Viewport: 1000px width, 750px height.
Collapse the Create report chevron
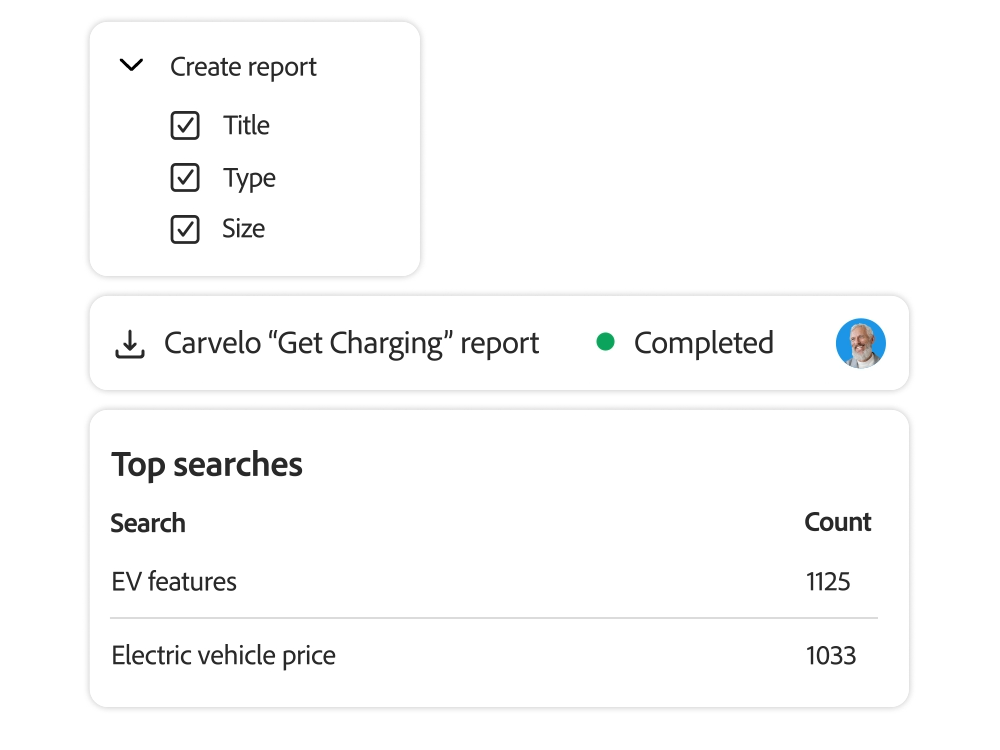[131, 67]
